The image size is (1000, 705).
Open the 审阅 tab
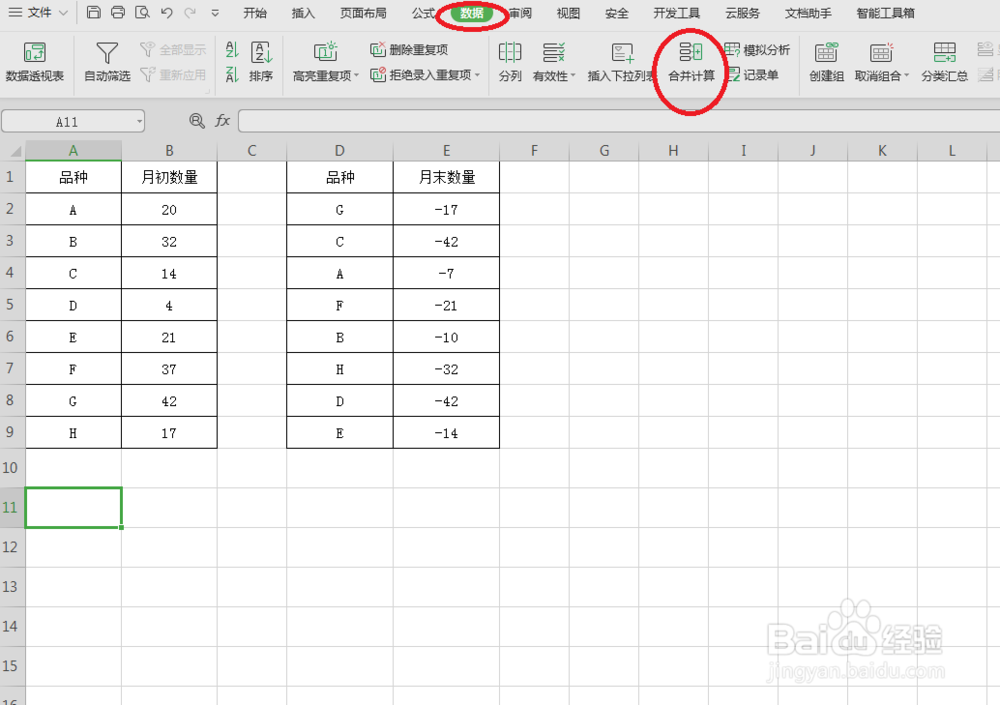520,13
